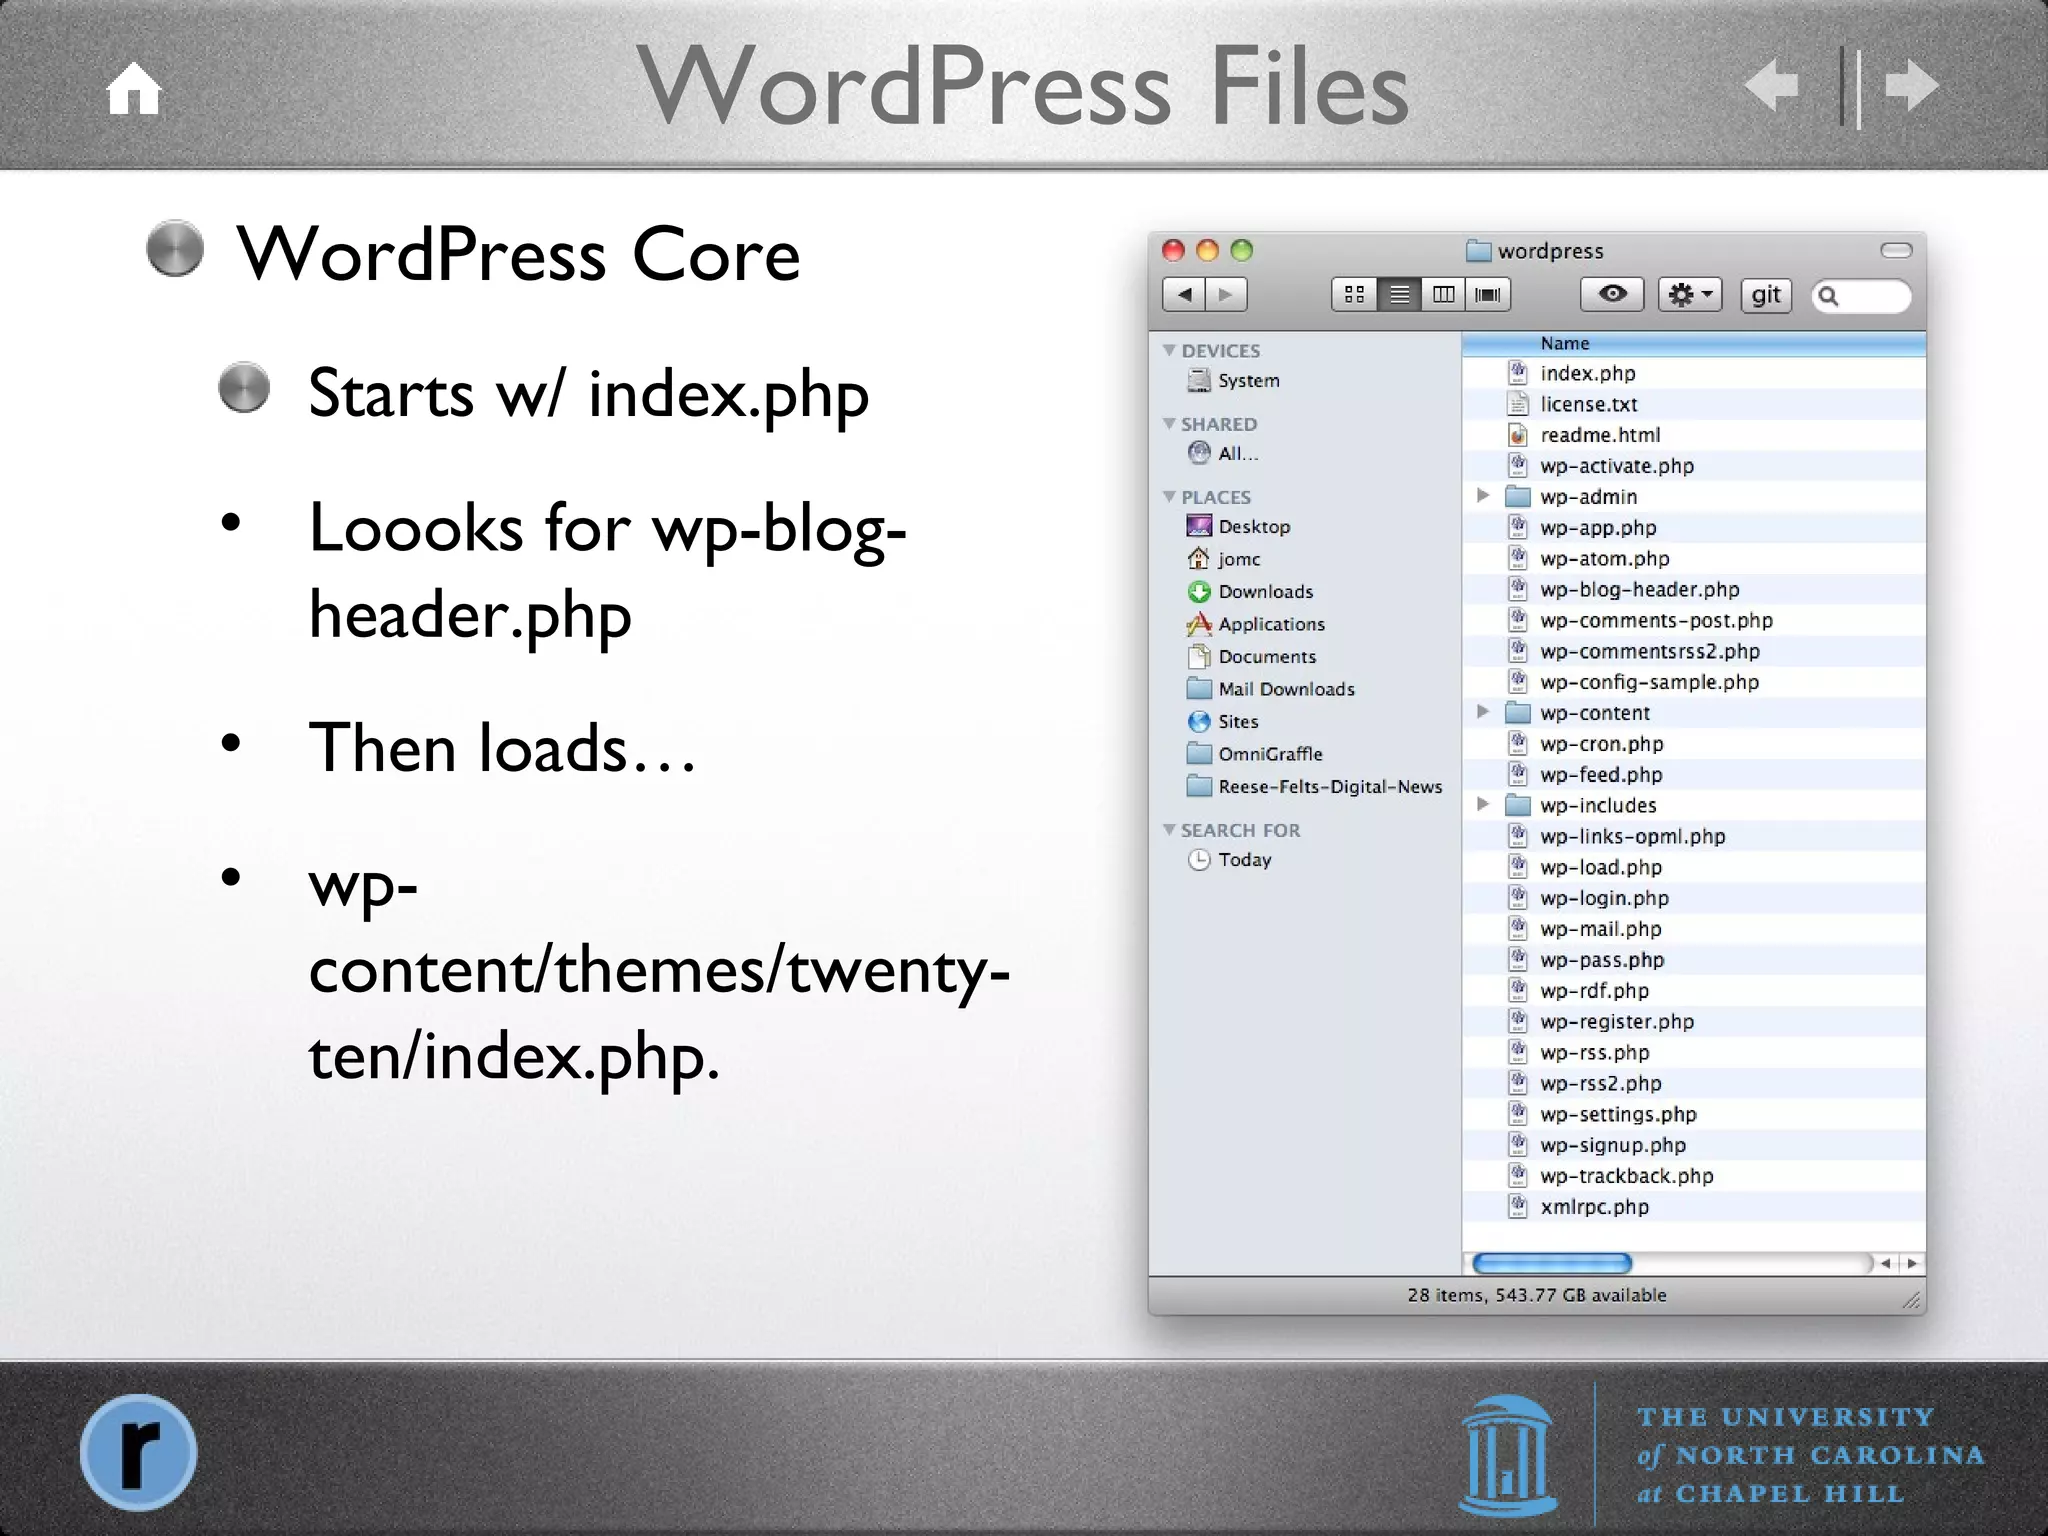Expand the wp-content folder triangle
Viewport: 2048px width, 1536px height.
click(1483, 712)
